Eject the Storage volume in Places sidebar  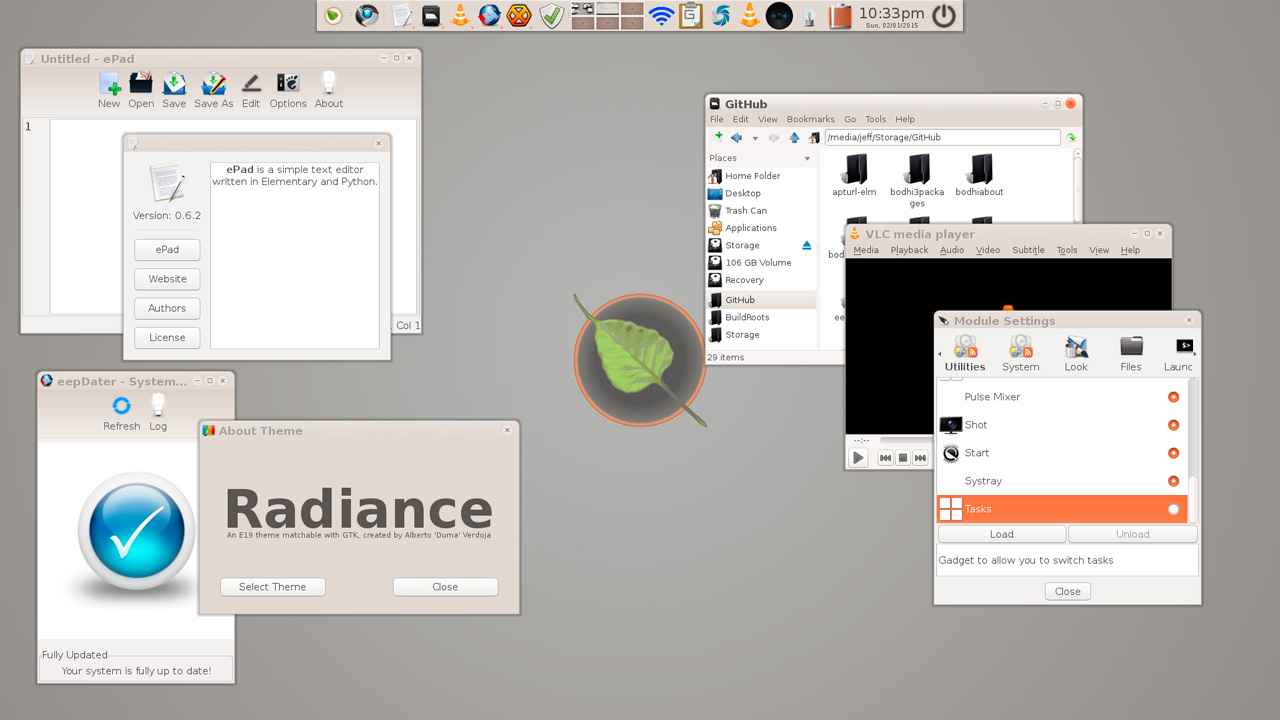click(807, 245)
